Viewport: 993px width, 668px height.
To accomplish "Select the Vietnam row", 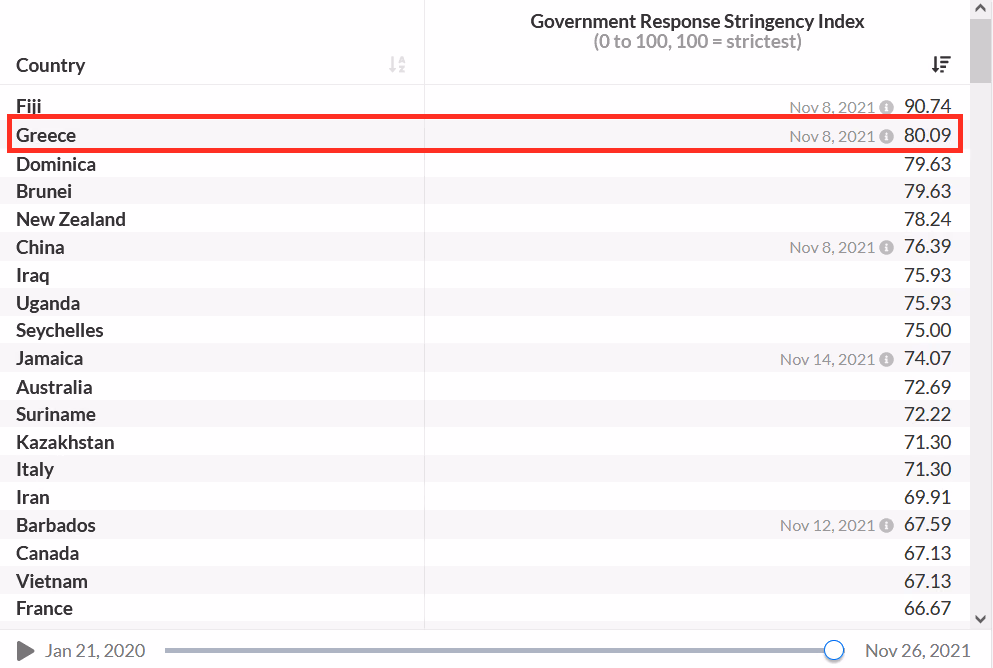I will tap(484, 581).
